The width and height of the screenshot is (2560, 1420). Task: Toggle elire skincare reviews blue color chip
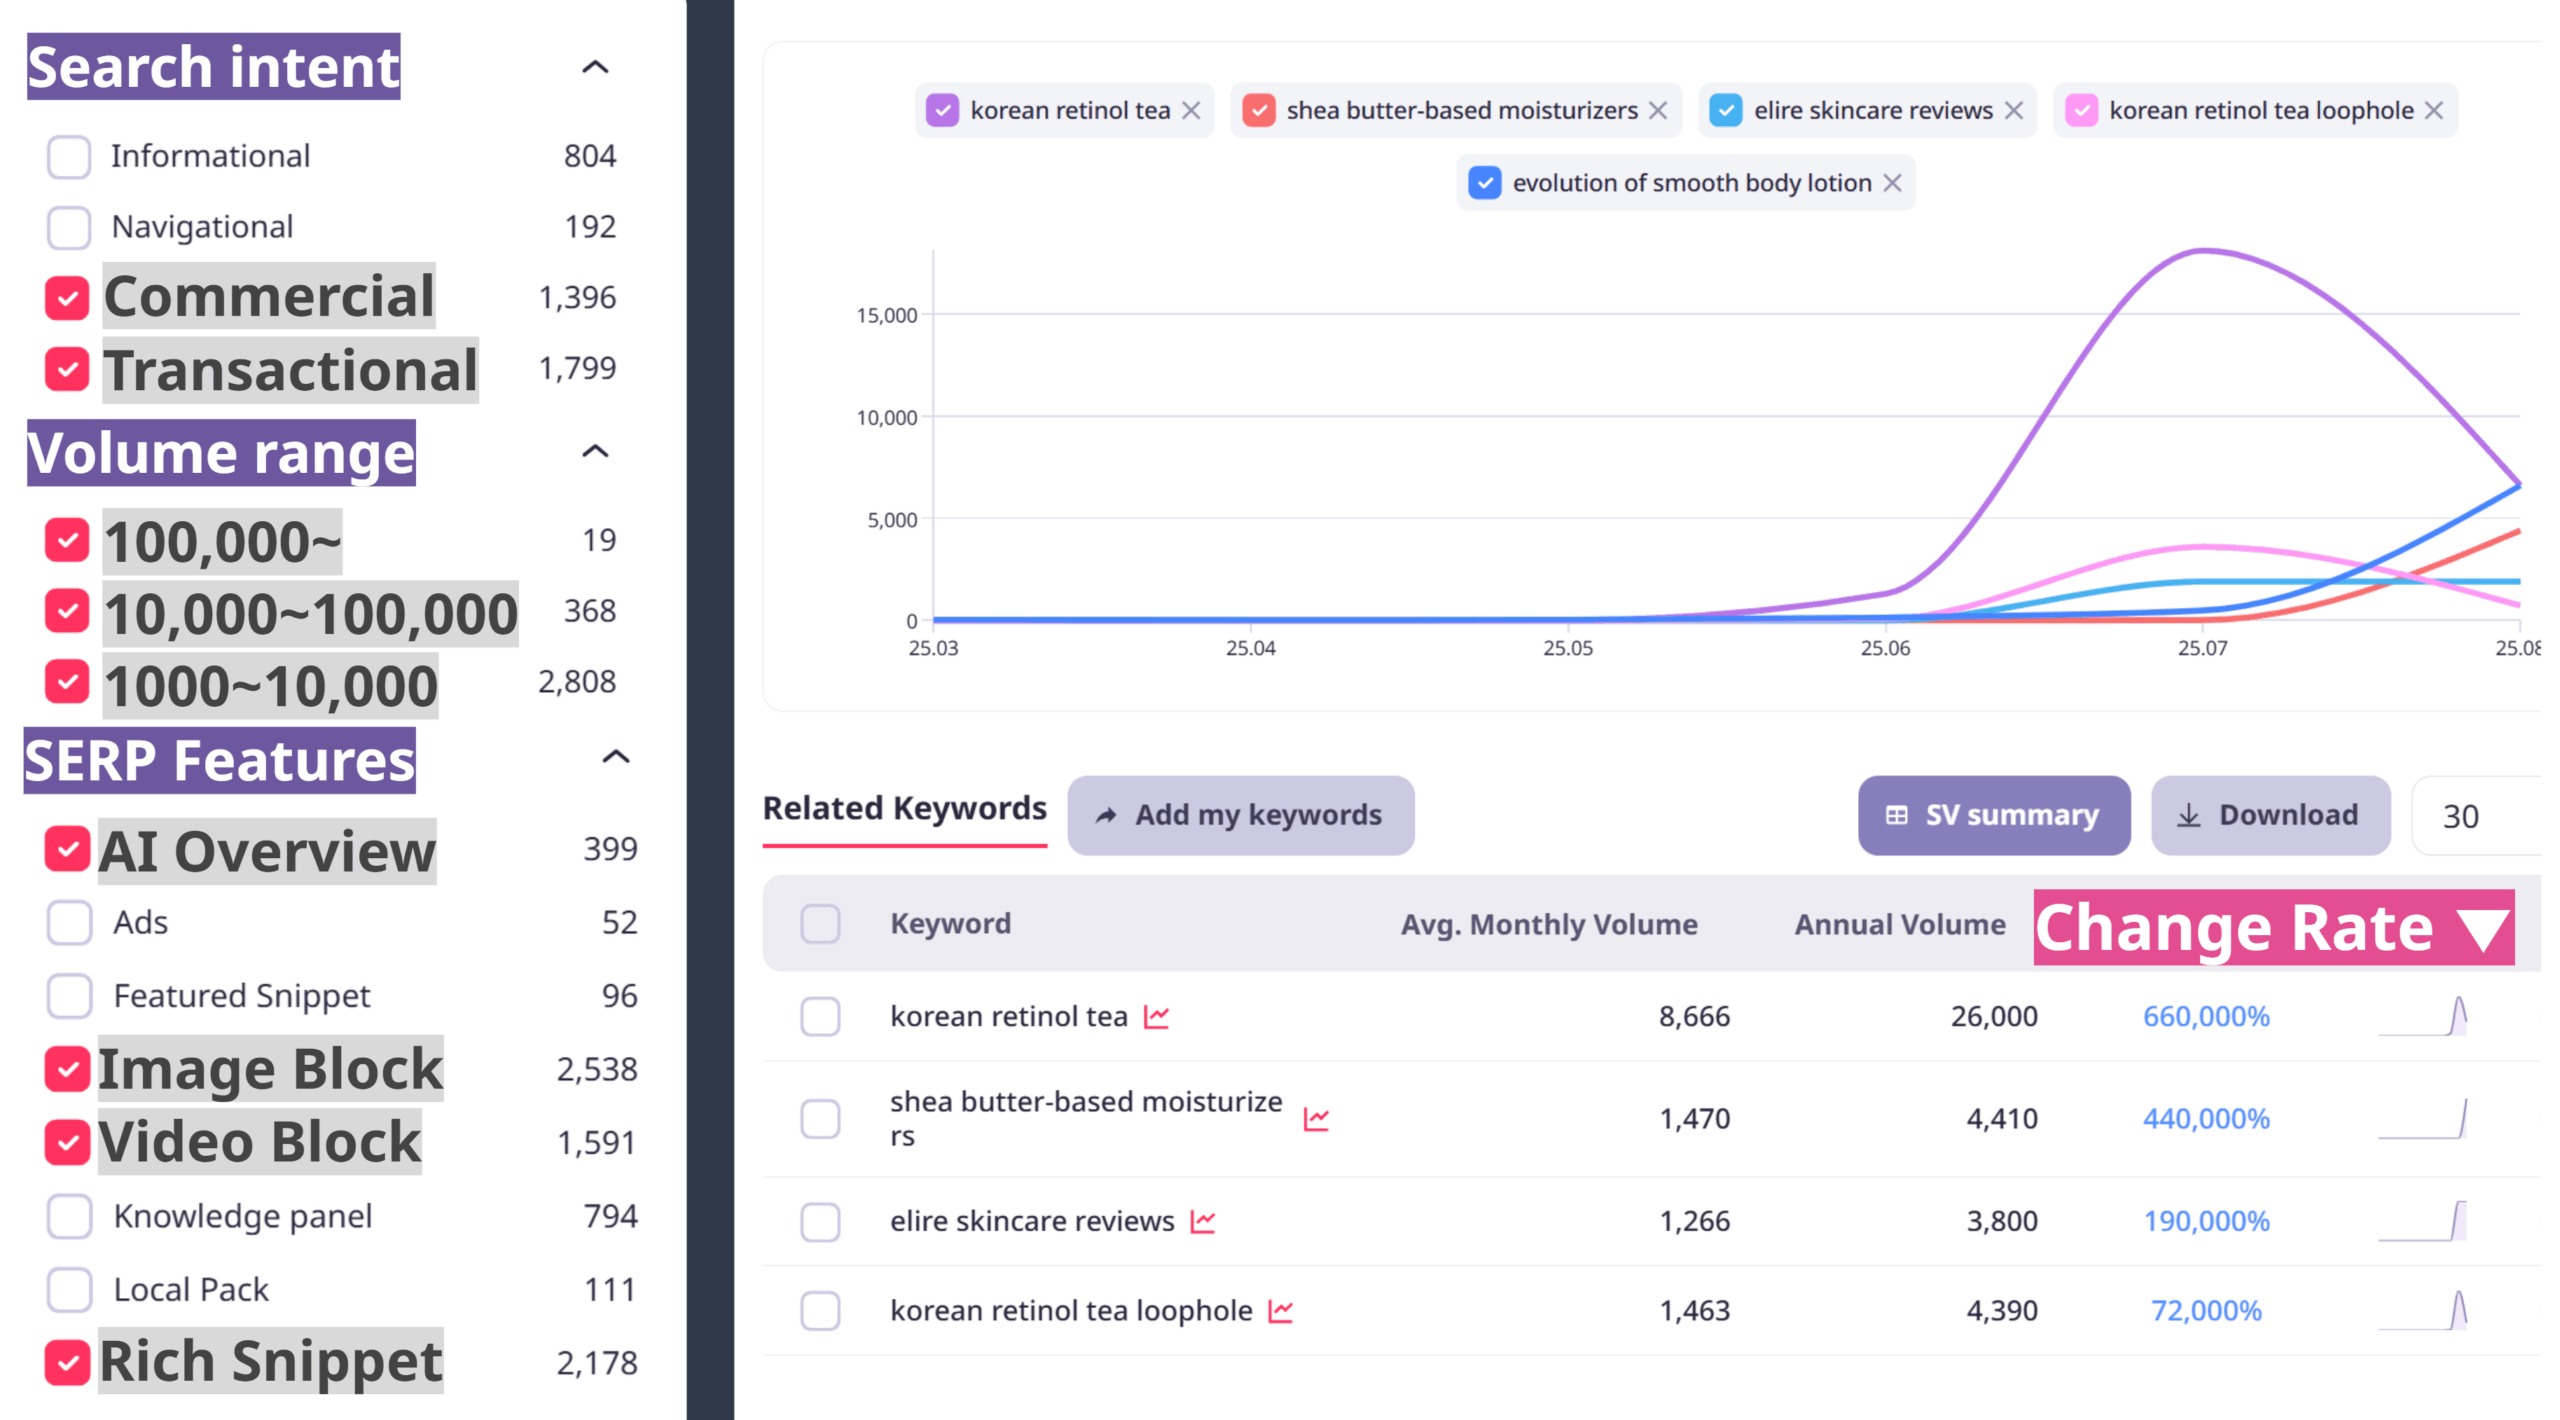[1725, 111]
